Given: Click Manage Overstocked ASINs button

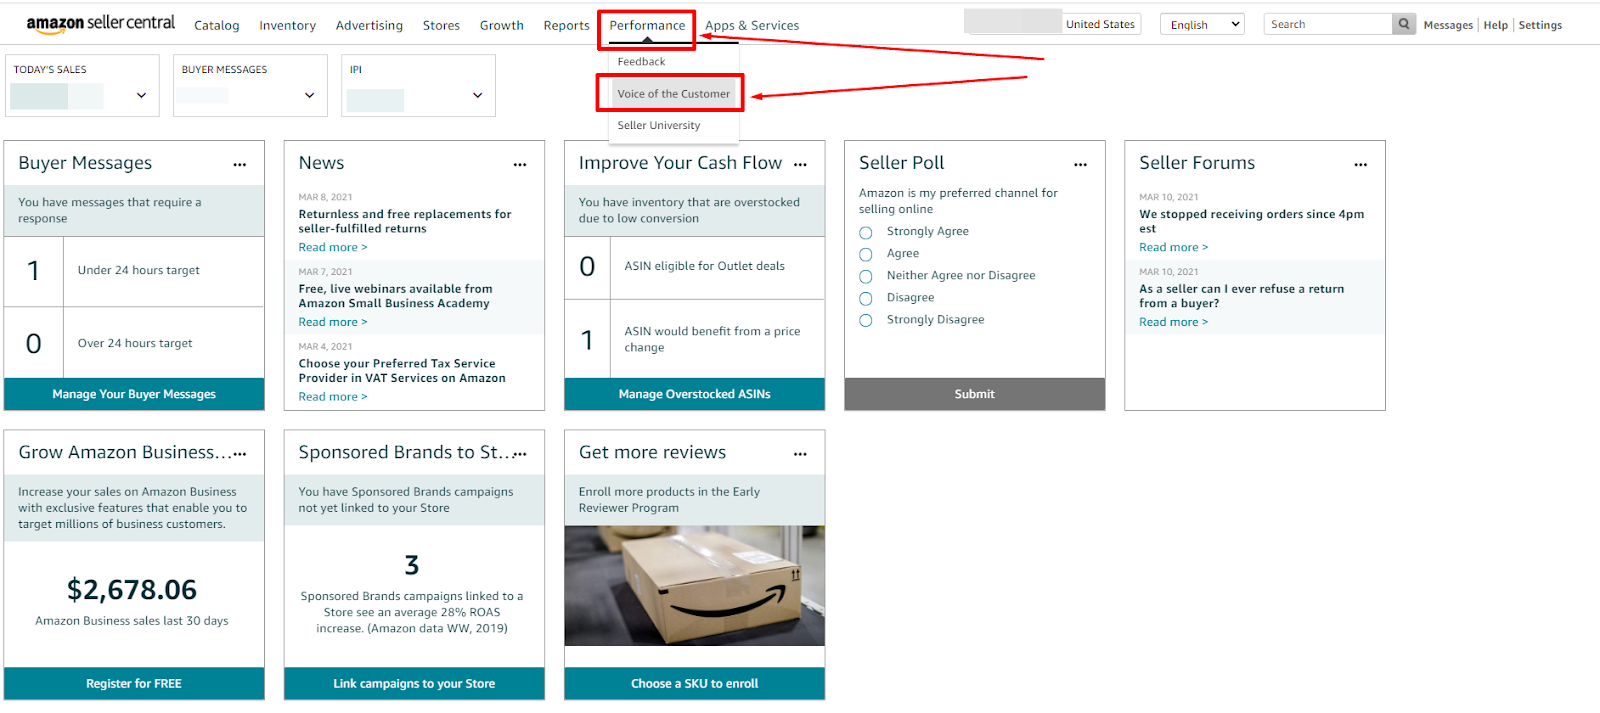Looking at the screenshot, I should pyautogui.click(x=694, y=394).
